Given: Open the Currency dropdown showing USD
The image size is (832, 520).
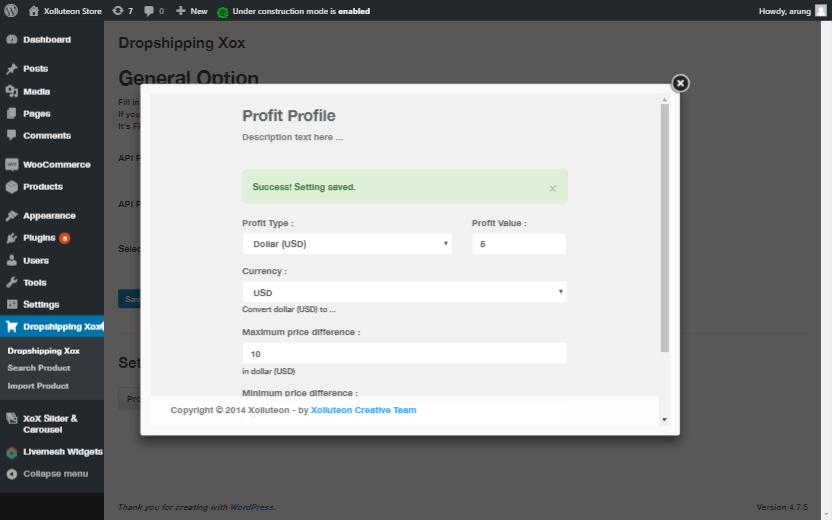Looking at the screenshot, I should (404, 292).
